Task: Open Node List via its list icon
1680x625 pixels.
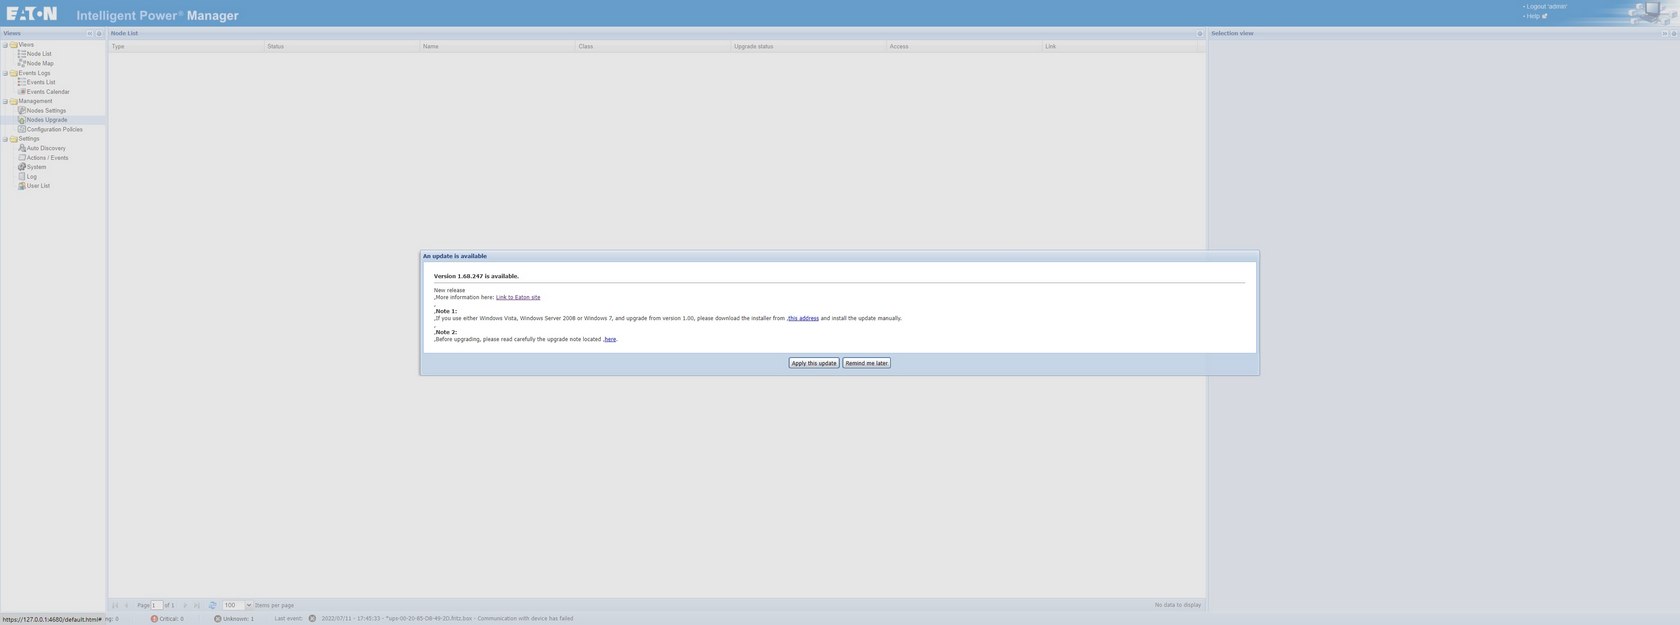Action: 22,54
